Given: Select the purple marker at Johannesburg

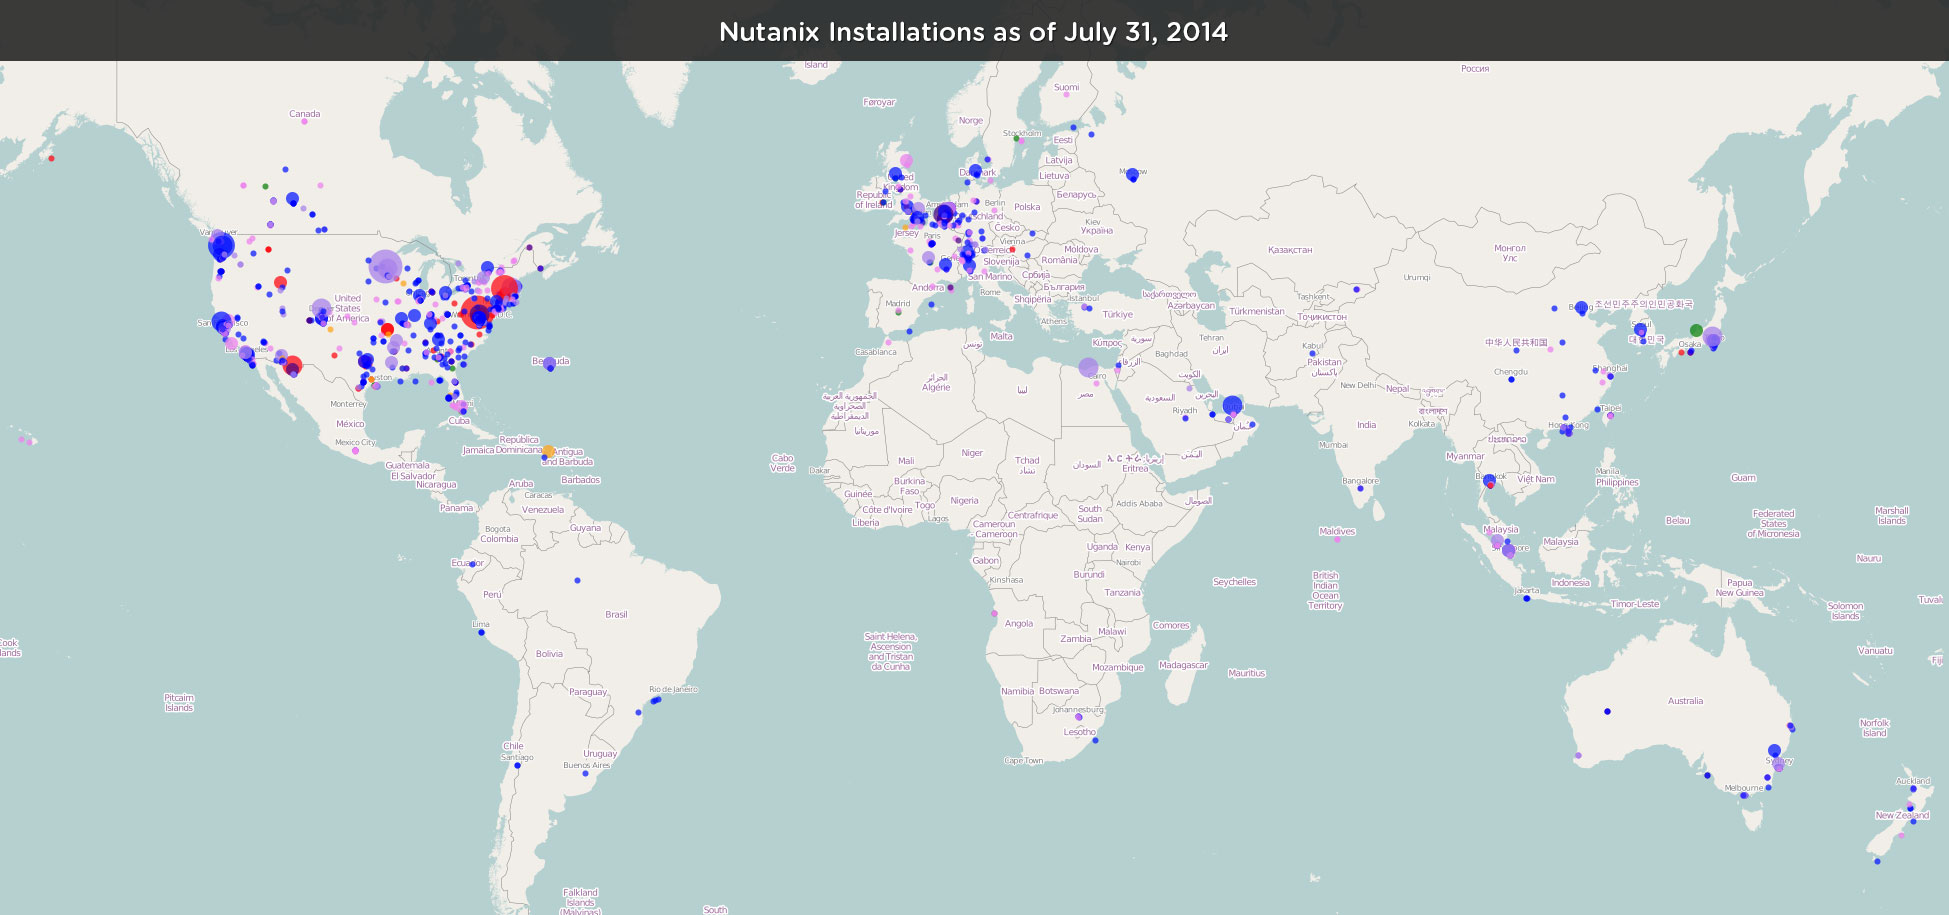Looking at the screenshot, I should click(x=1078, y=717).
